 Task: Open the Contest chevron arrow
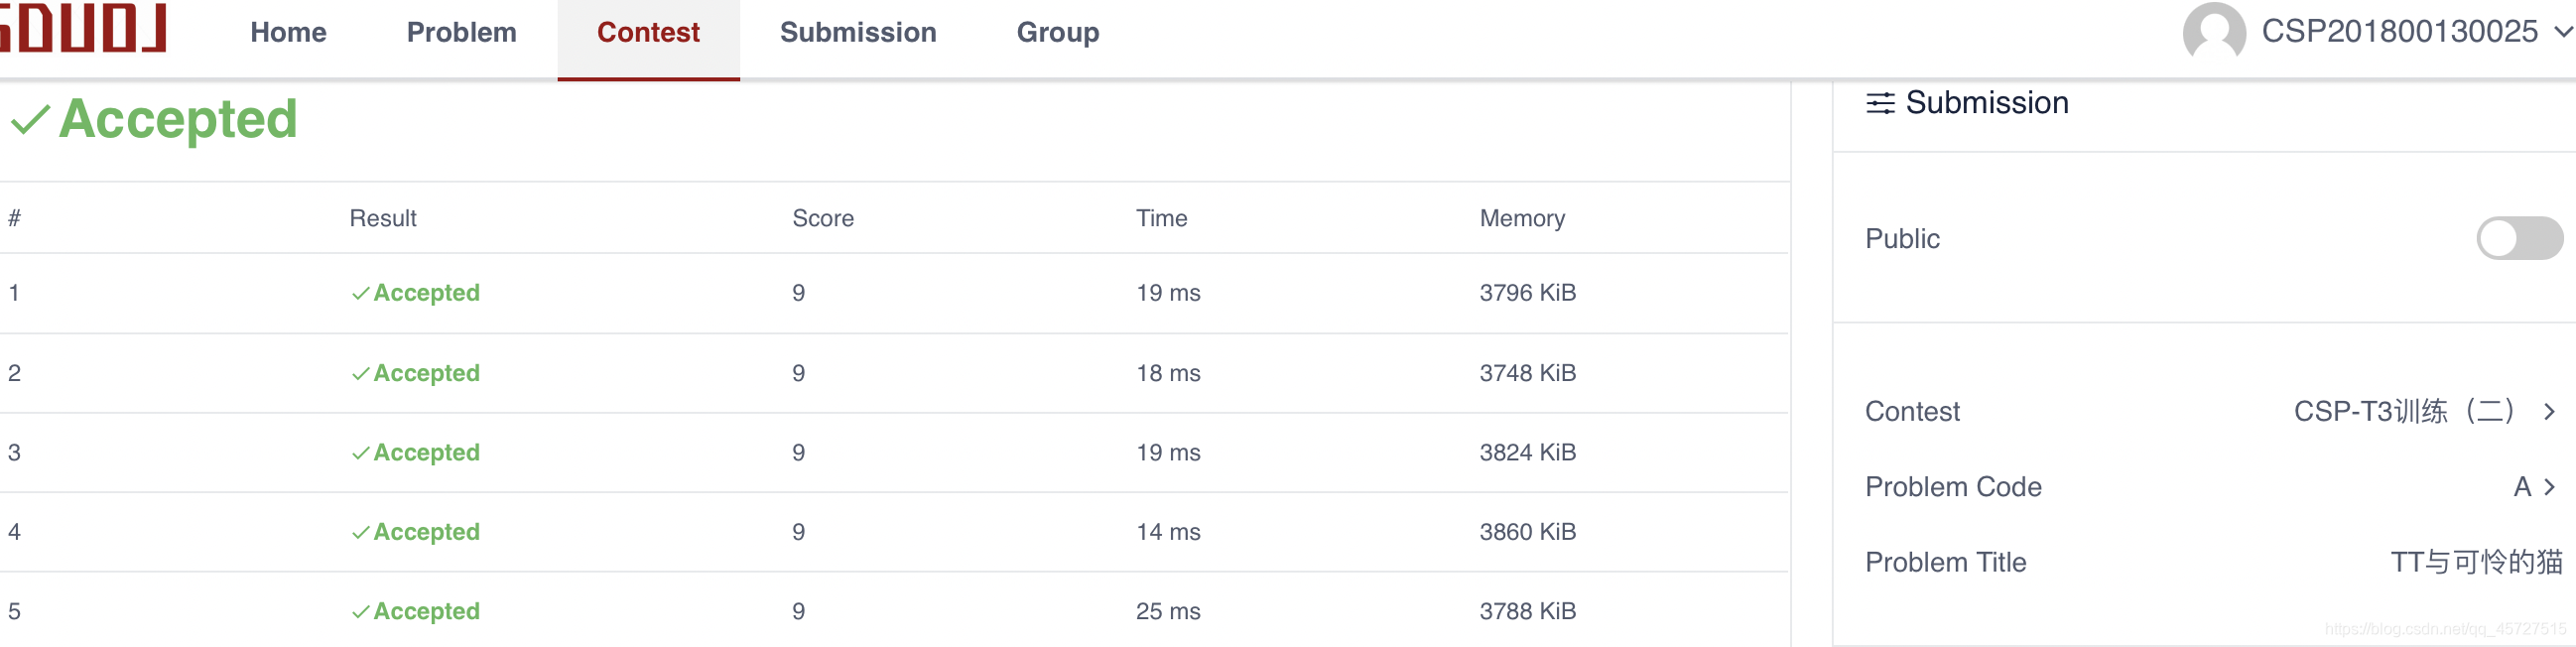2549,411
